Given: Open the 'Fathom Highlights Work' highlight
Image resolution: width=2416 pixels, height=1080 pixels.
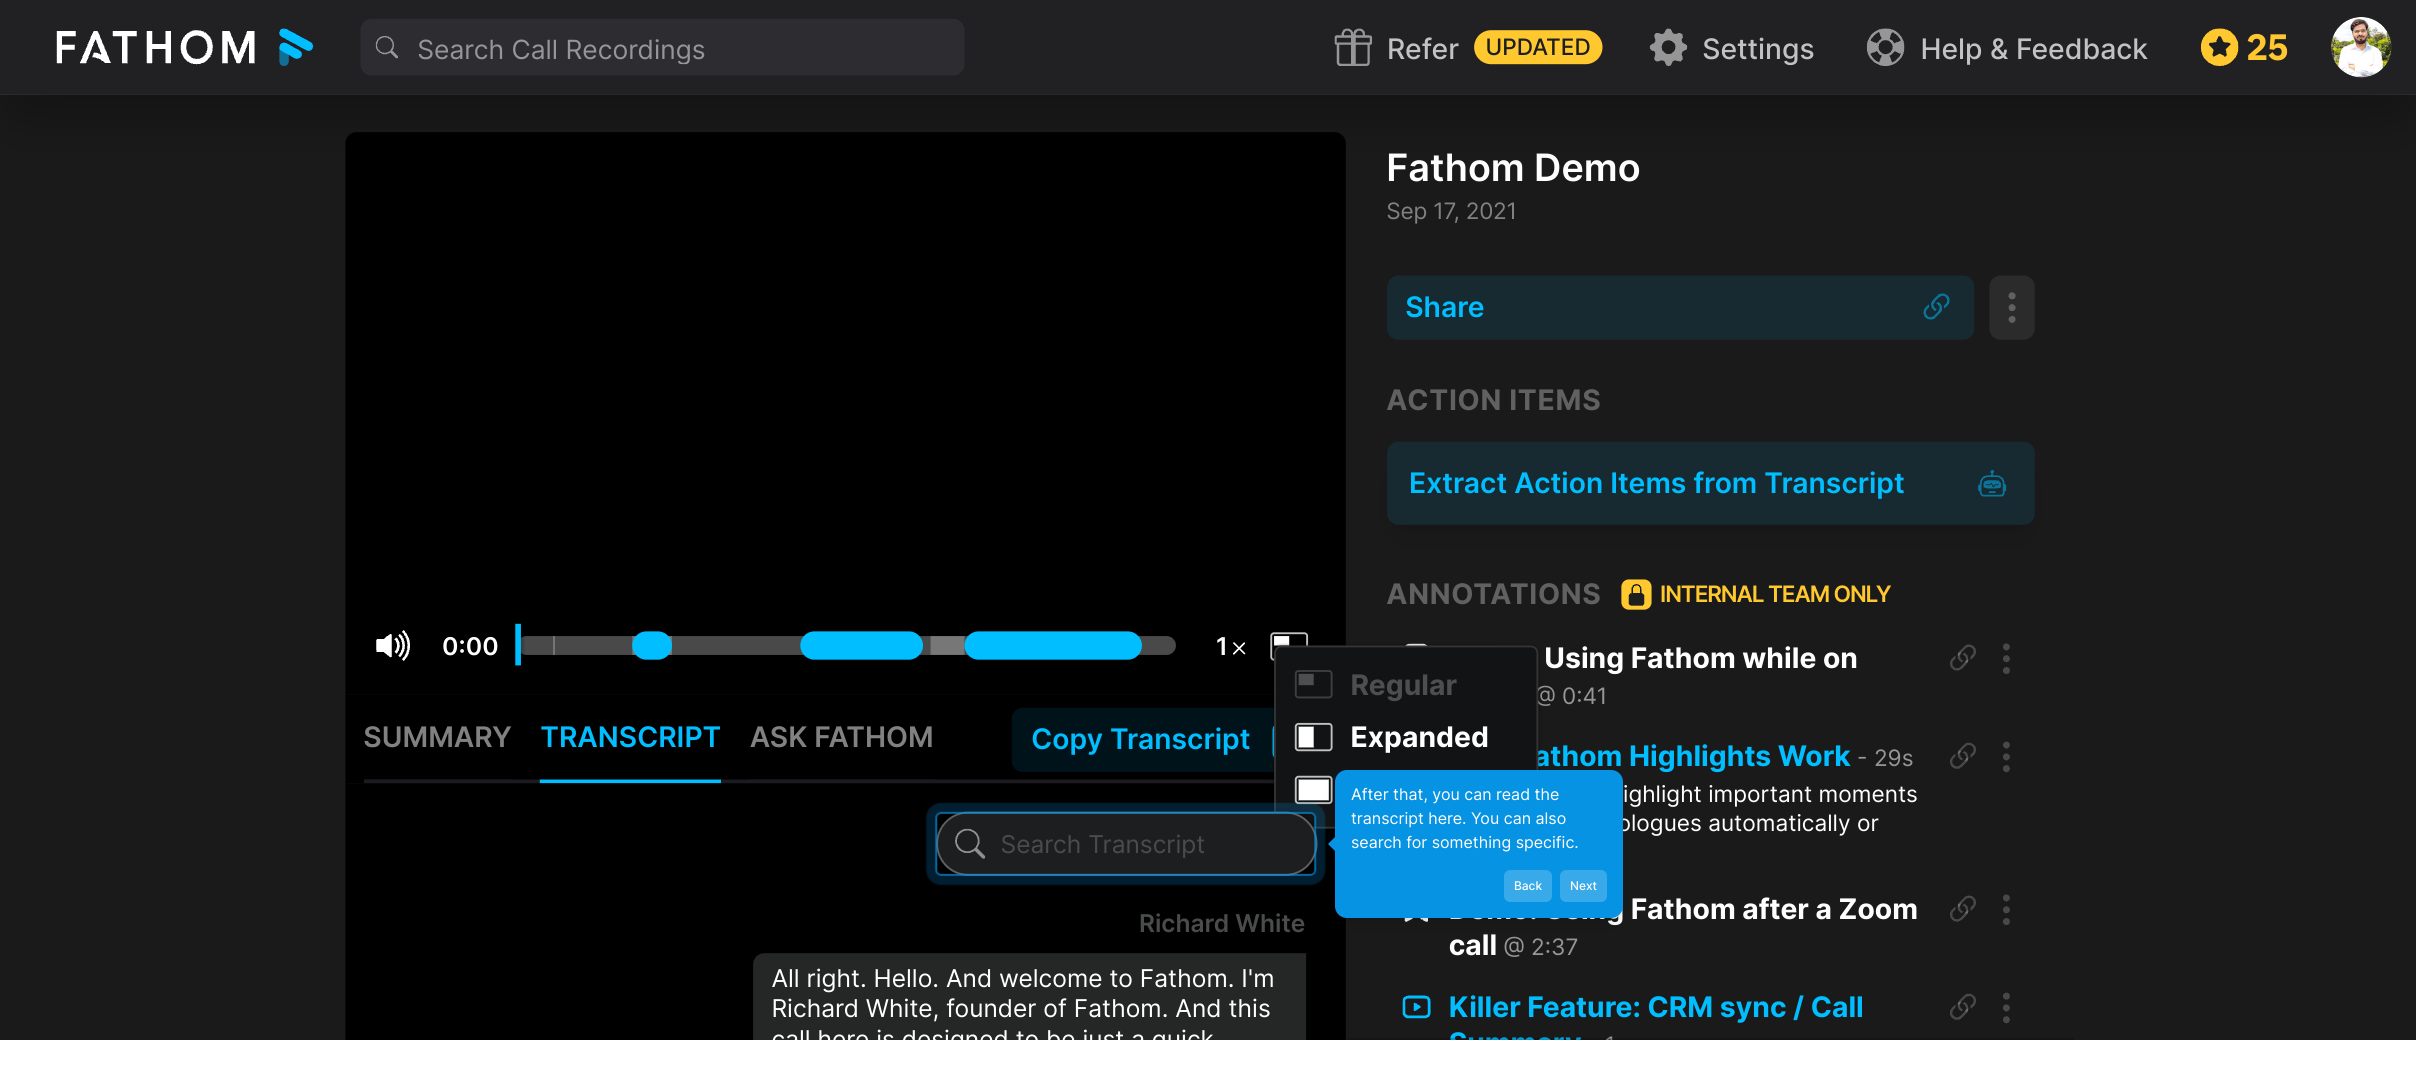Looking at the screenshot, I should [x=1692, y=756].
